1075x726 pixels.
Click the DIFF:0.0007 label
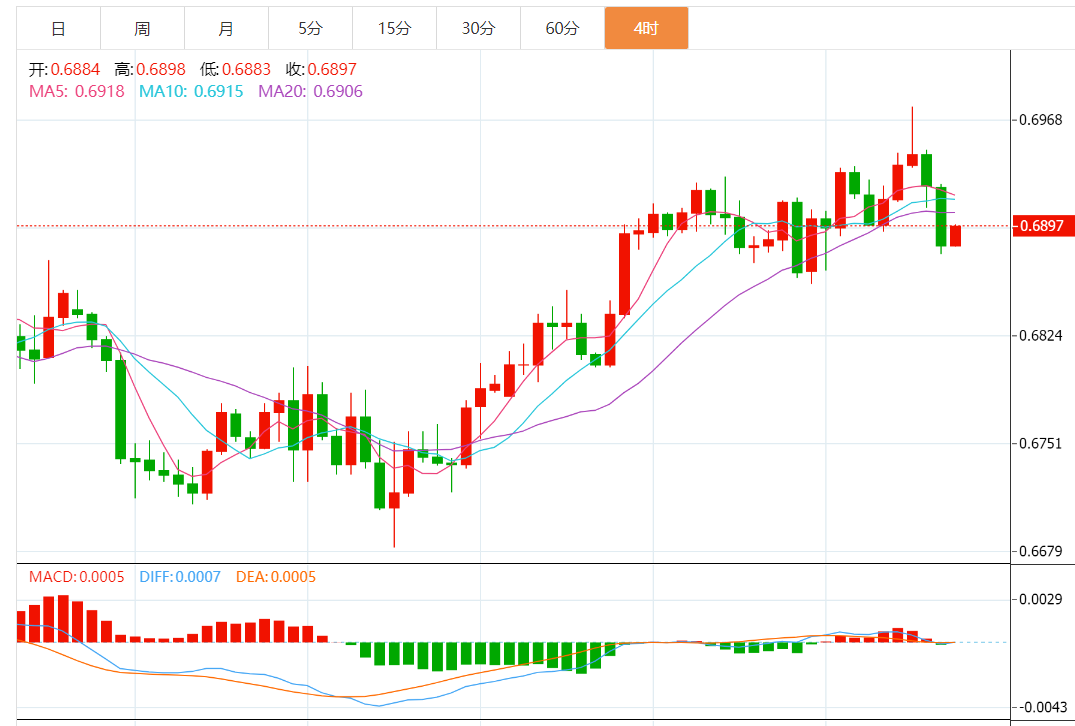180,577
